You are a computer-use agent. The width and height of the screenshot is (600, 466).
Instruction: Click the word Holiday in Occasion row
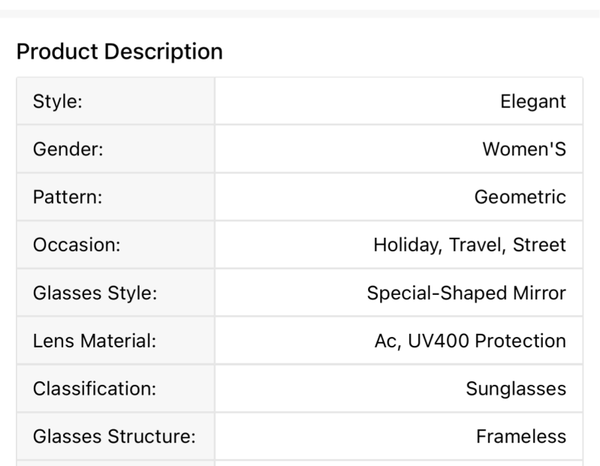[x=406, y=245]
